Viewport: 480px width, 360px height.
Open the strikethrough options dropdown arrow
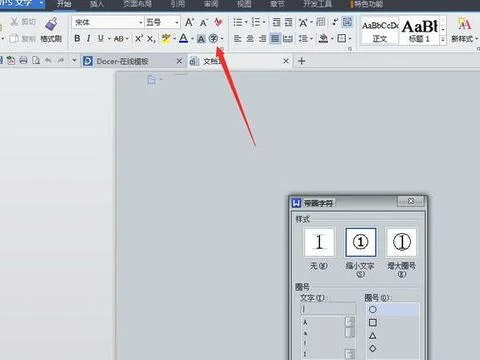point(127,39)
